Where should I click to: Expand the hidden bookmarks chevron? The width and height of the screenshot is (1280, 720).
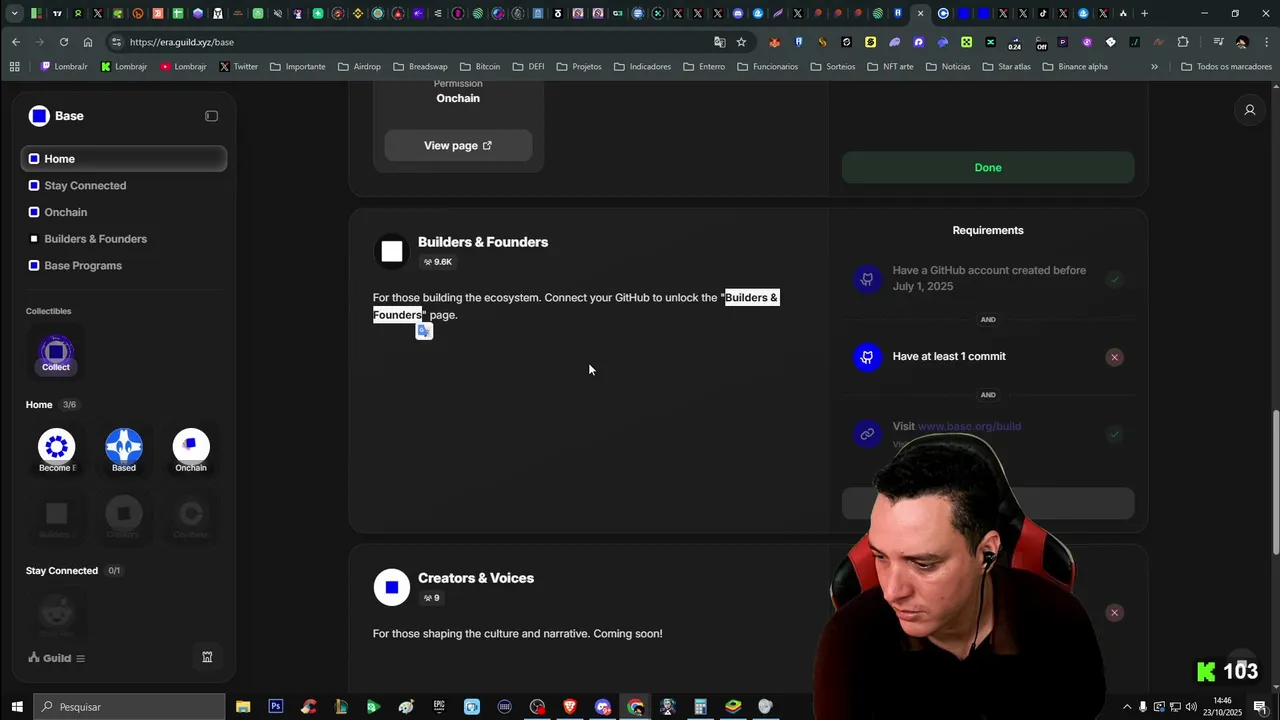[1154, 67]
